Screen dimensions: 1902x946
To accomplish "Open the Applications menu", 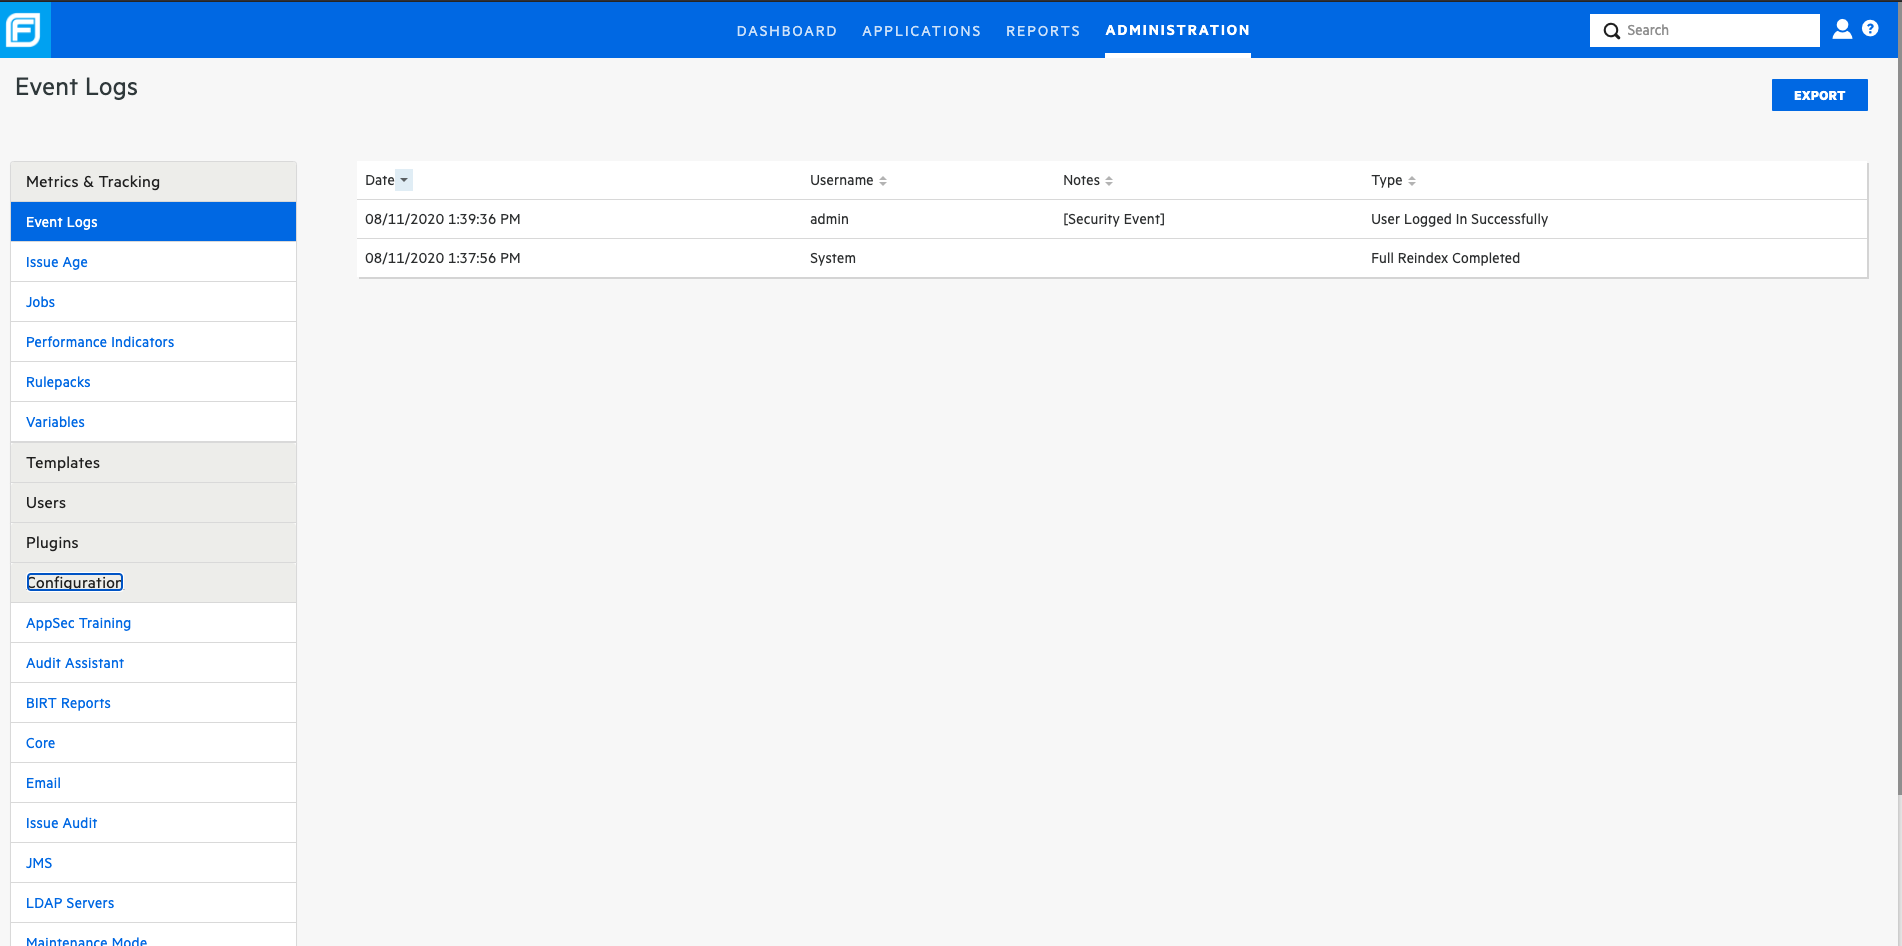I will click(x=921, y=31).
